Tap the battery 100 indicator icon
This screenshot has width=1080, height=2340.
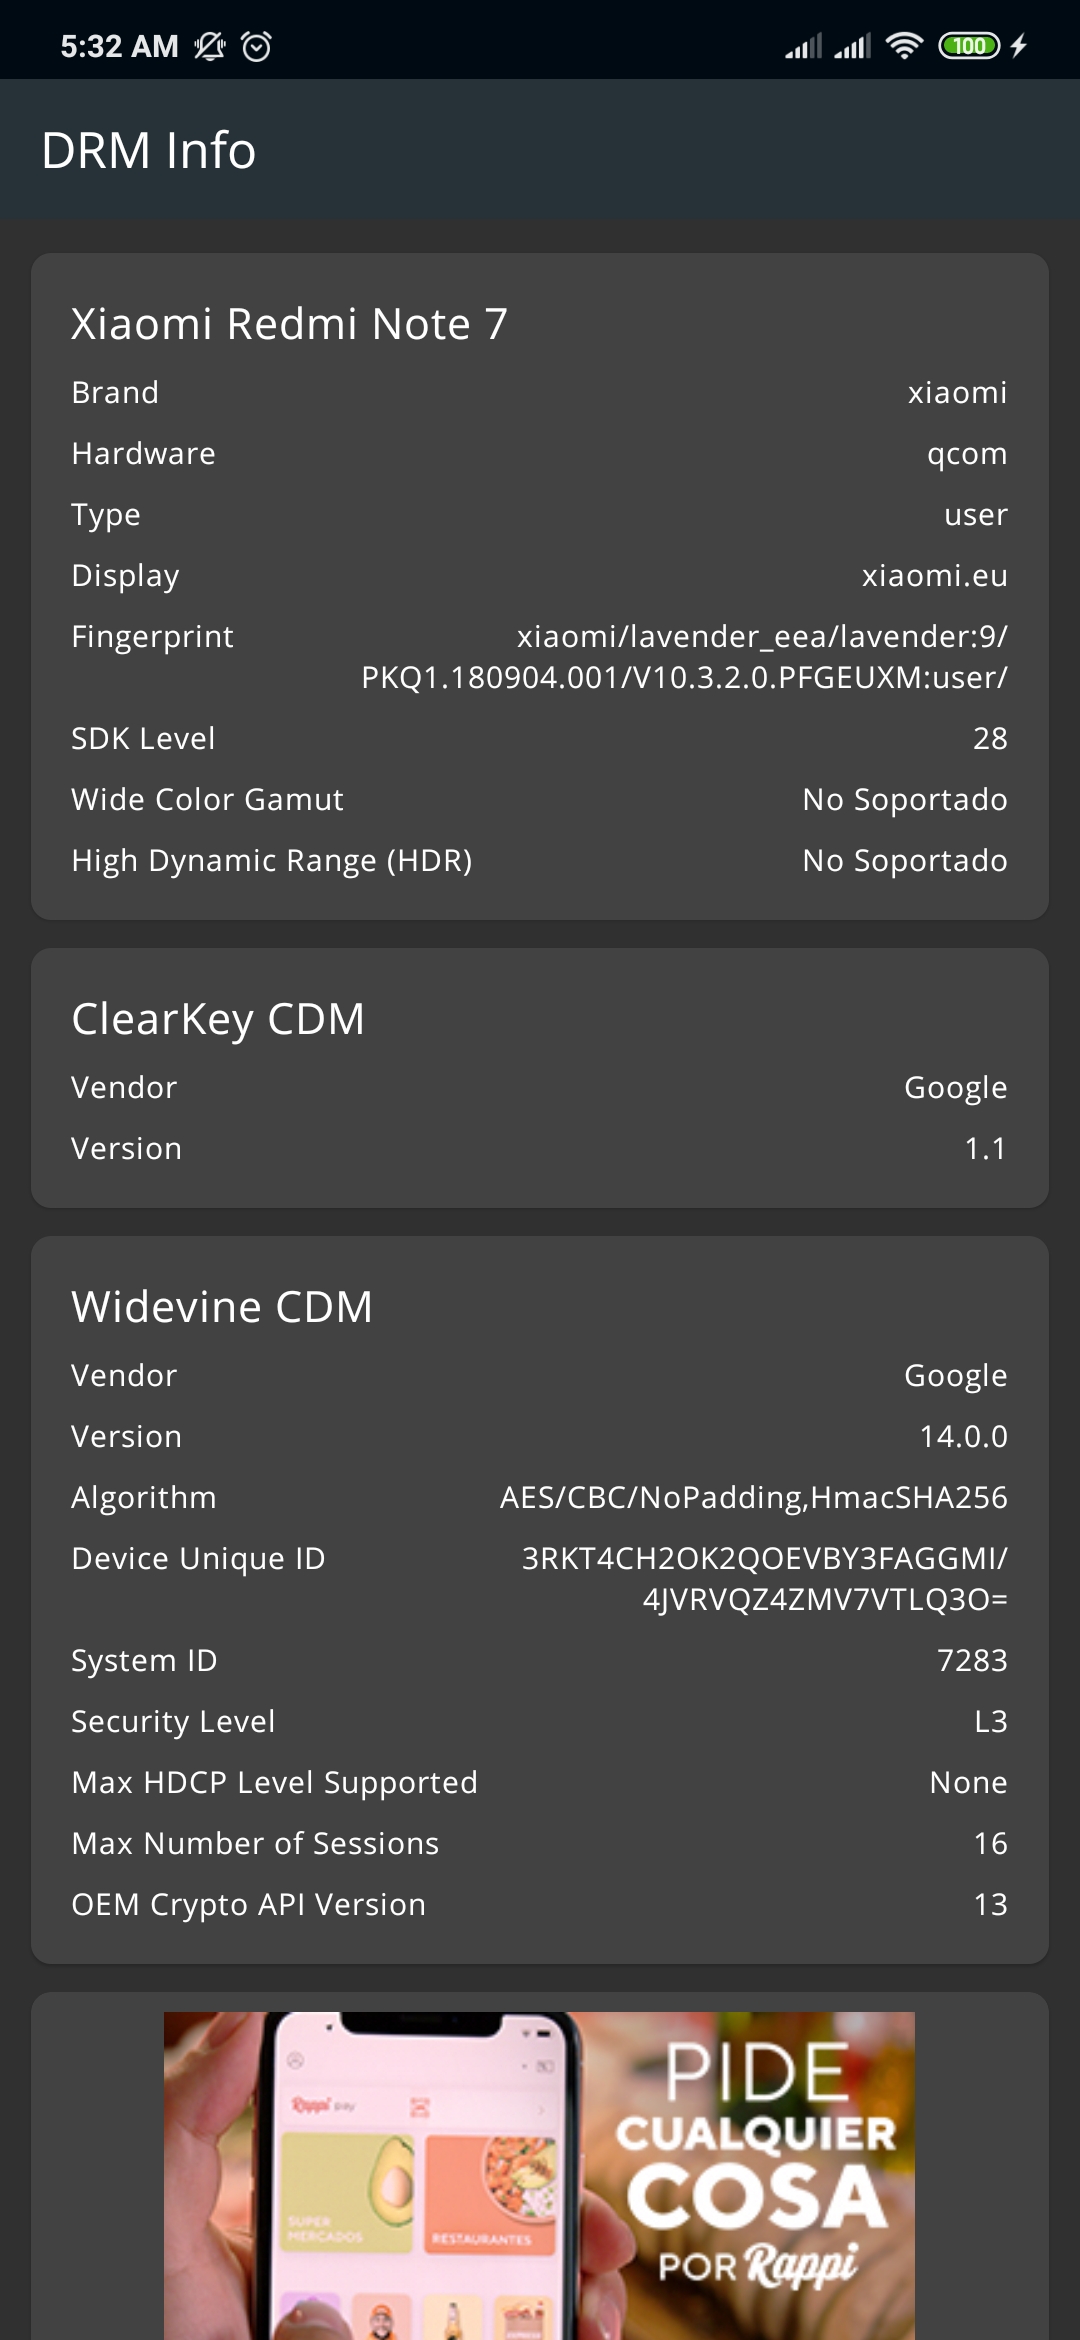click(x=968, y=46)
